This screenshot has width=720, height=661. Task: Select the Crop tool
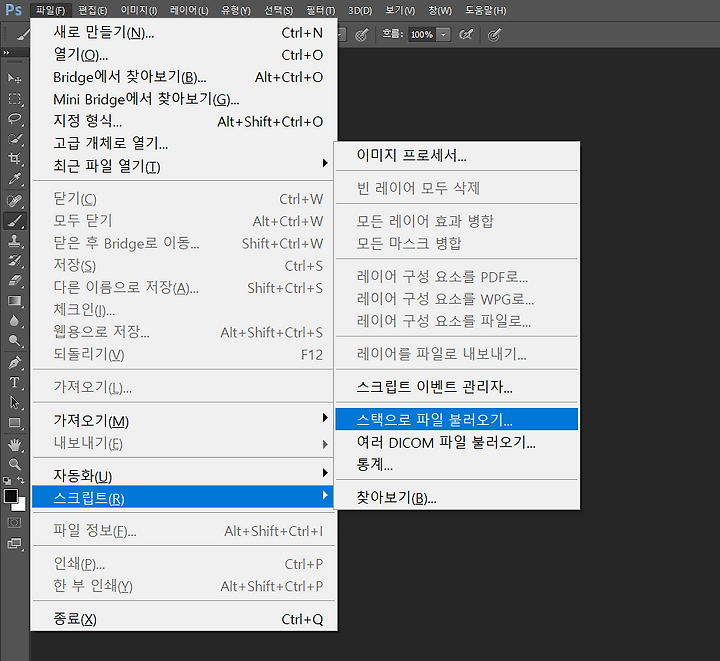[14, 159]
